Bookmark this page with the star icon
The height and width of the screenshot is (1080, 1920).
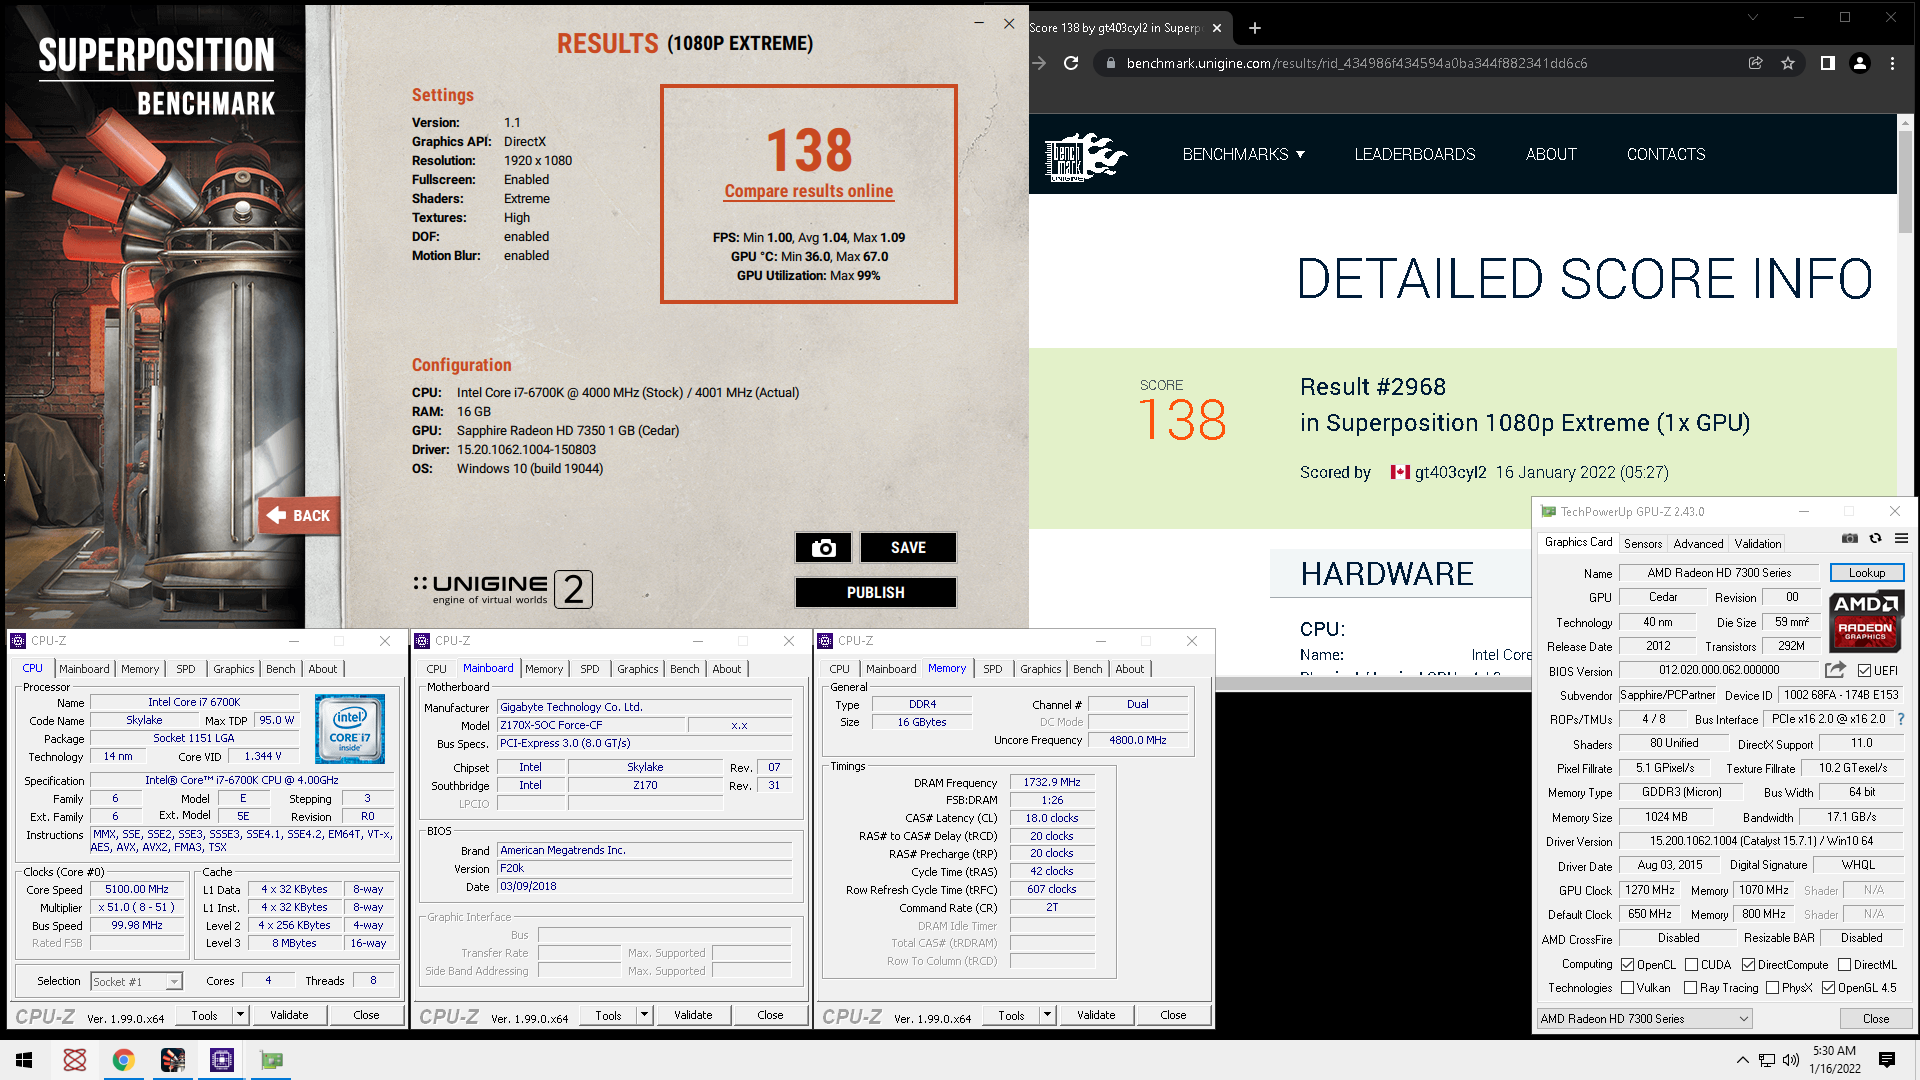(1788, 63)
